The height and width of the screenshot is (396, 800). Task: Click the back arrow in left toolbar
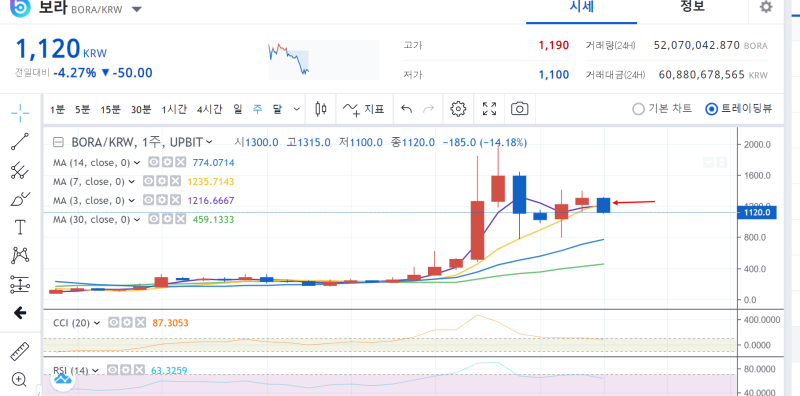20,313
